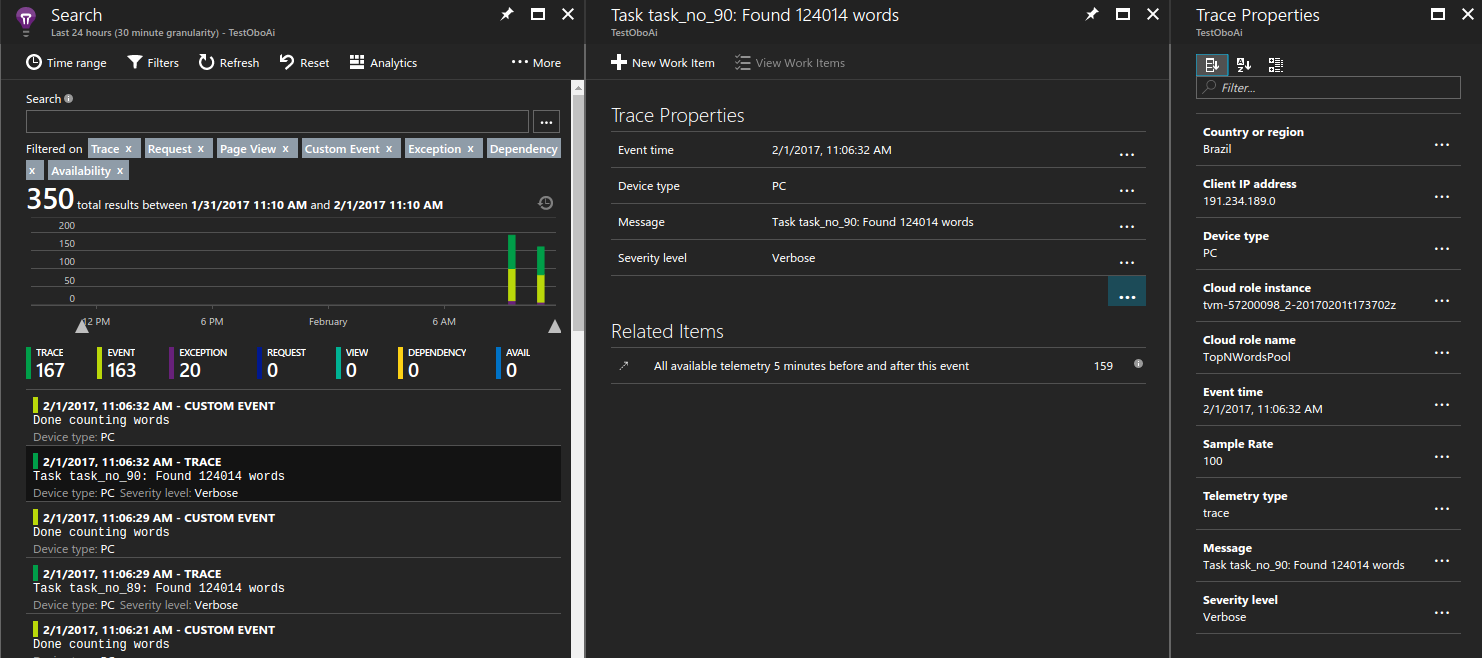Open the Country or region property menu

[x=1441, y=144]
